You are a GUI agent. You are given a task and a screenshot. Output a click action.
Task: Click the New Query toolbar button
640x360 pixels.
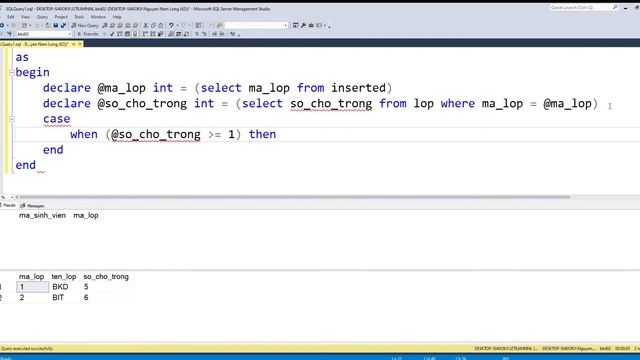pos(84,25)
